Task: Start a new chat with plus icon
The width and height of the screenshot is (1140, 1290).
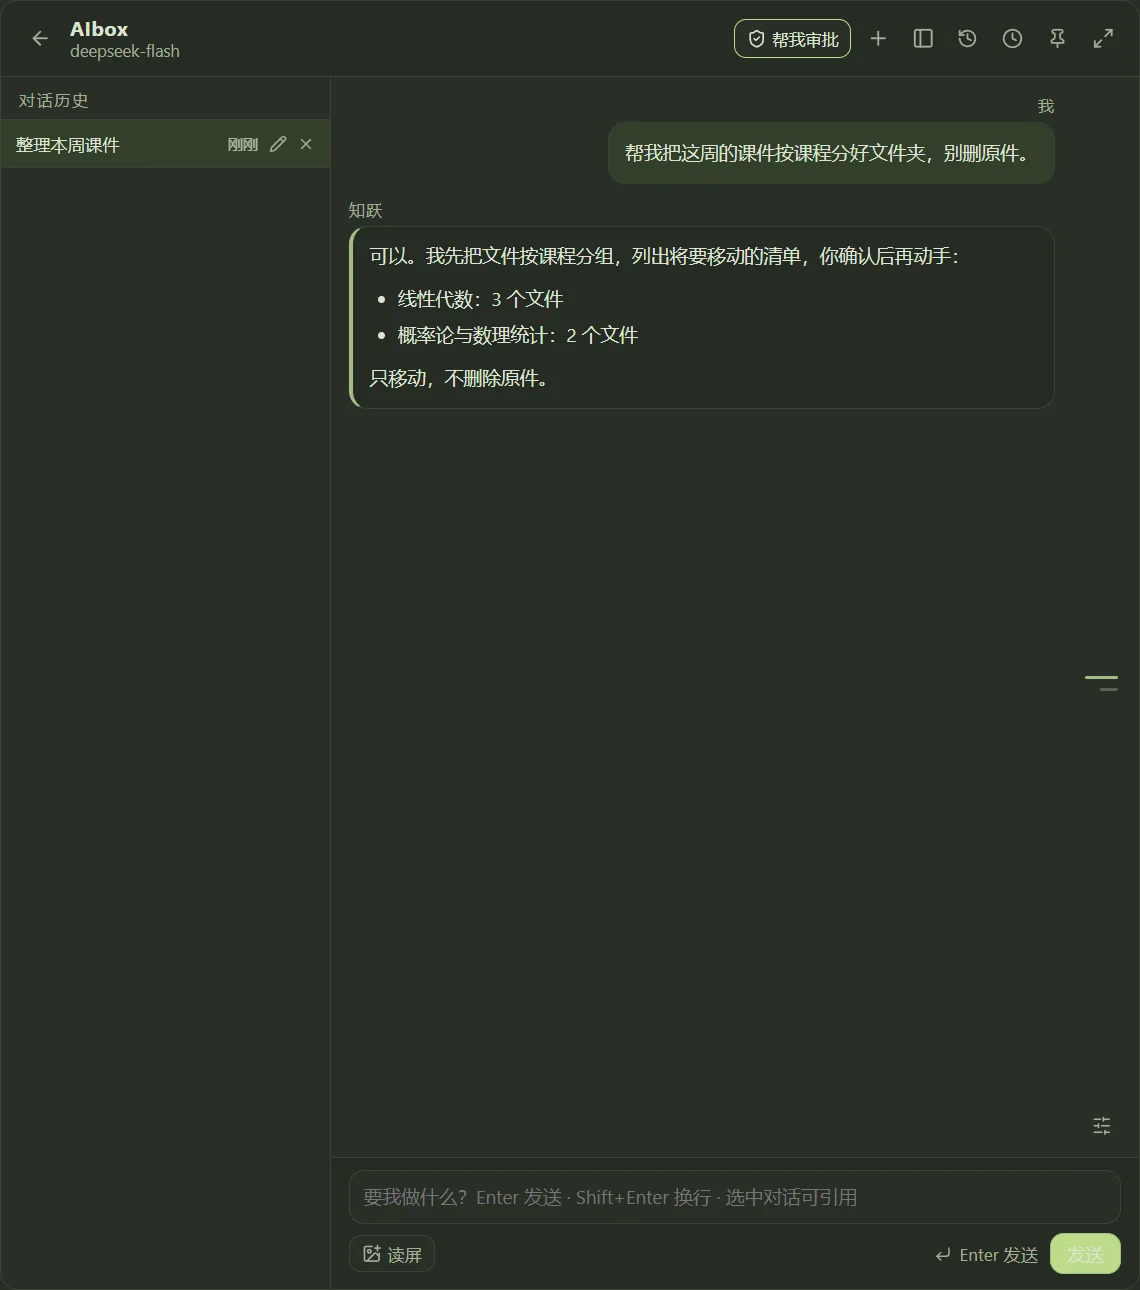Action: (x=878, y=39)
